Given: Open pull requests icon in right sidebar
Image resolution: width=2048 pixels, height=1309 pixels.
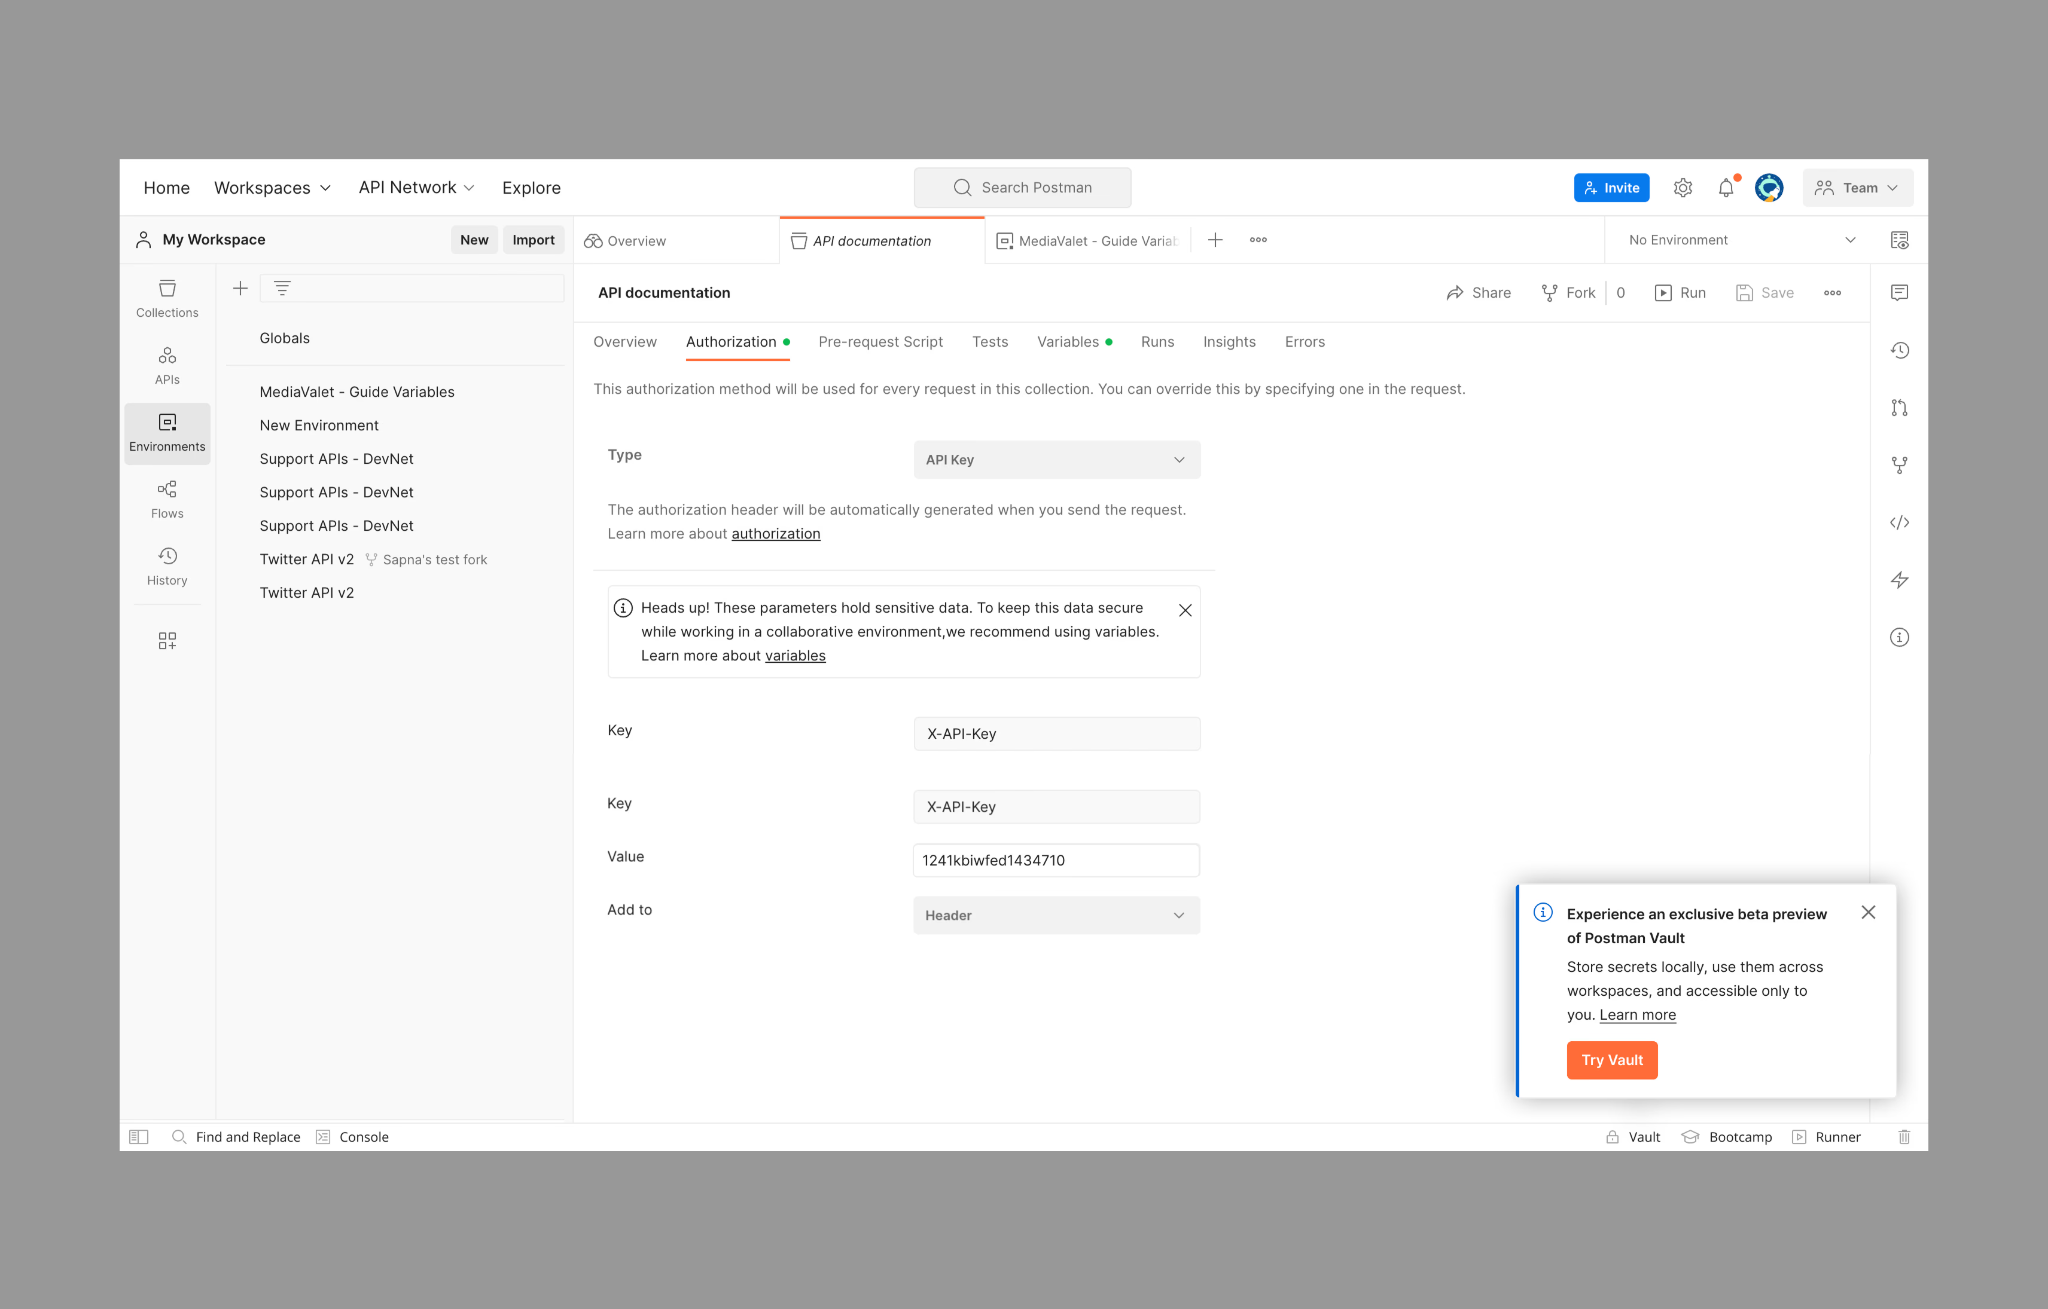Looking at the screenshot, I should pyautogui.click(x=1899, y=407).
